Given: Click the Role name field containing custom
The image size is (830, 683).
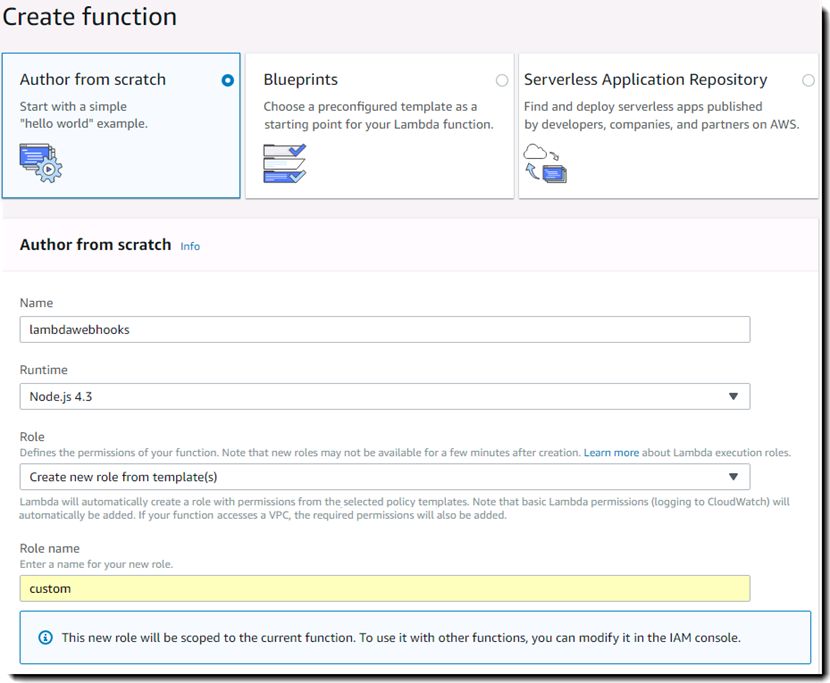Looking at the screenshot, I should point(385,589).
